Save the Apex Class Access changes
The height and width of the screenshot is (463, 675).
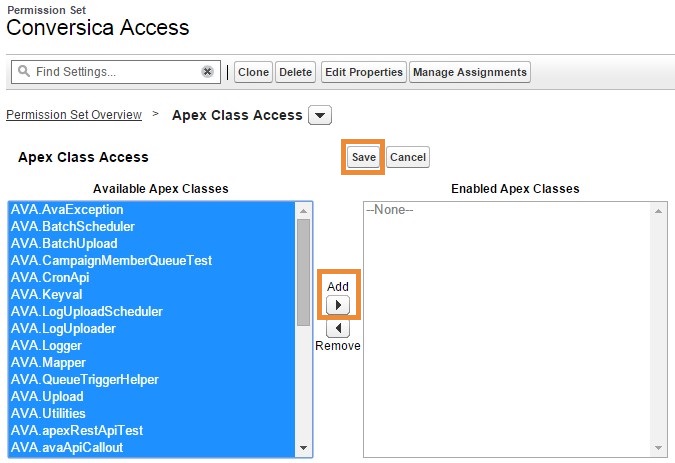pos(364,157)
